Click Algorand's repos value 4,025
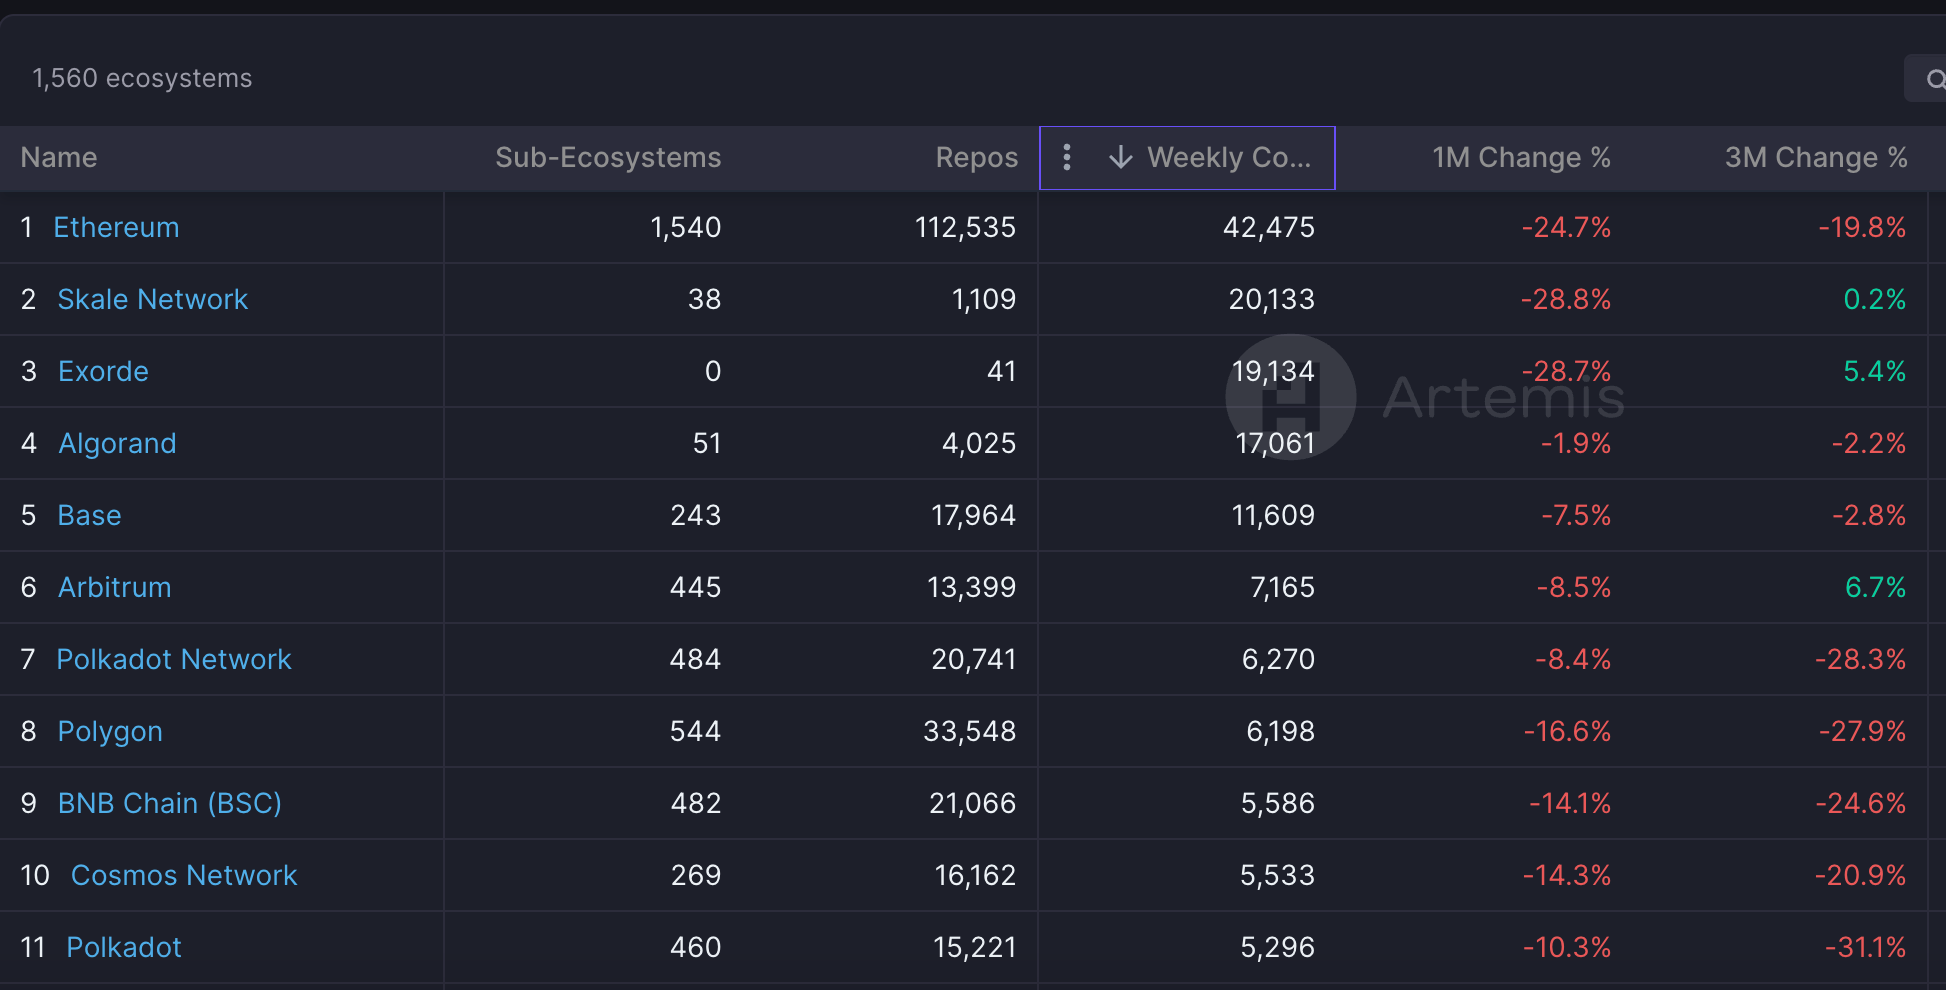Image resolution: width=1946 pixels, height=990 pixels. [x=979, y=443]
